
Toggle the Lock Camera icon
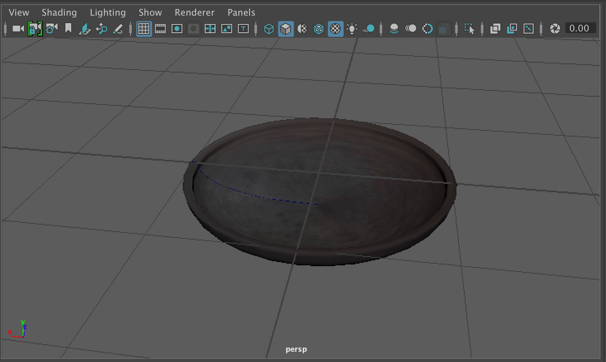click(35, 29)
